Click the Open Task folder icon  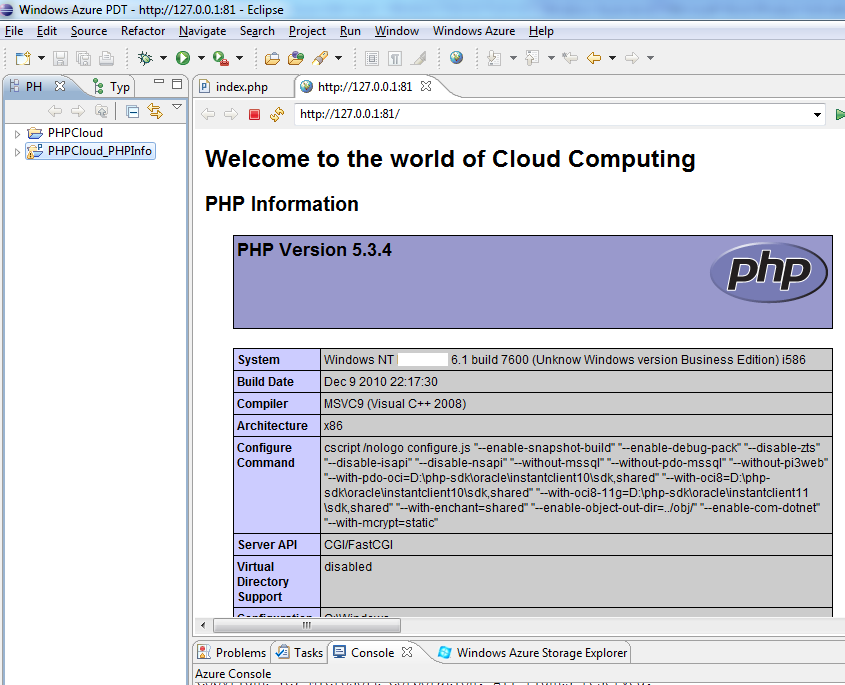coord(296,58)
